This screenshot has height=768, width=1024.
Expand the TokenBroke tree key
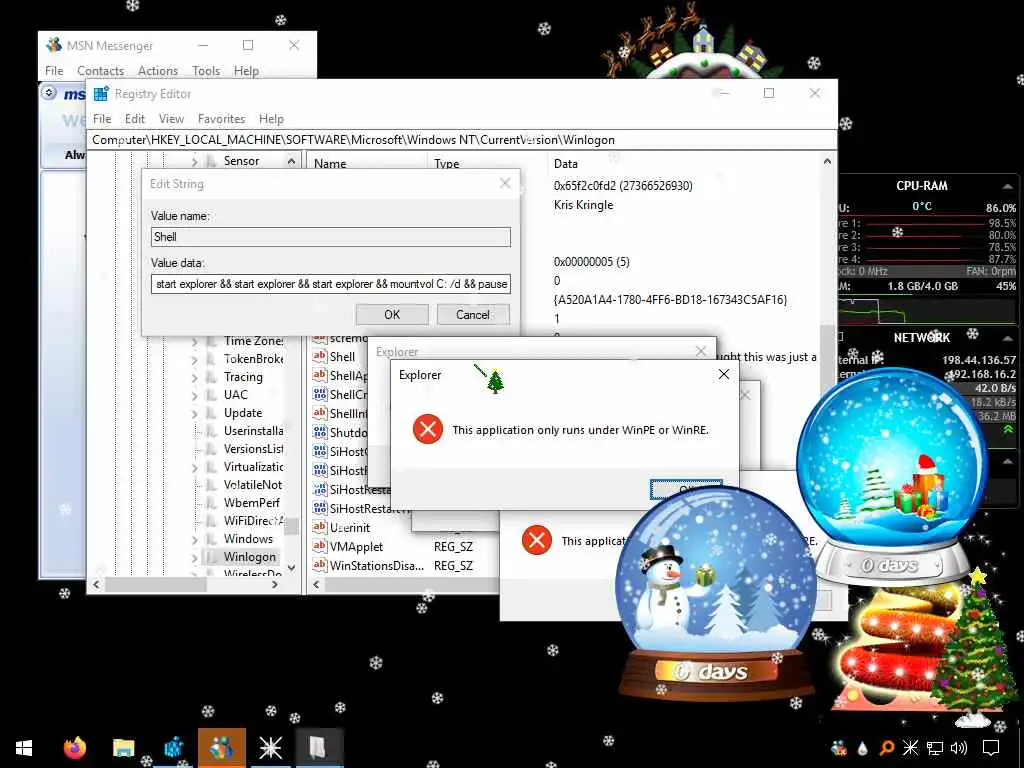click(195, 359)
